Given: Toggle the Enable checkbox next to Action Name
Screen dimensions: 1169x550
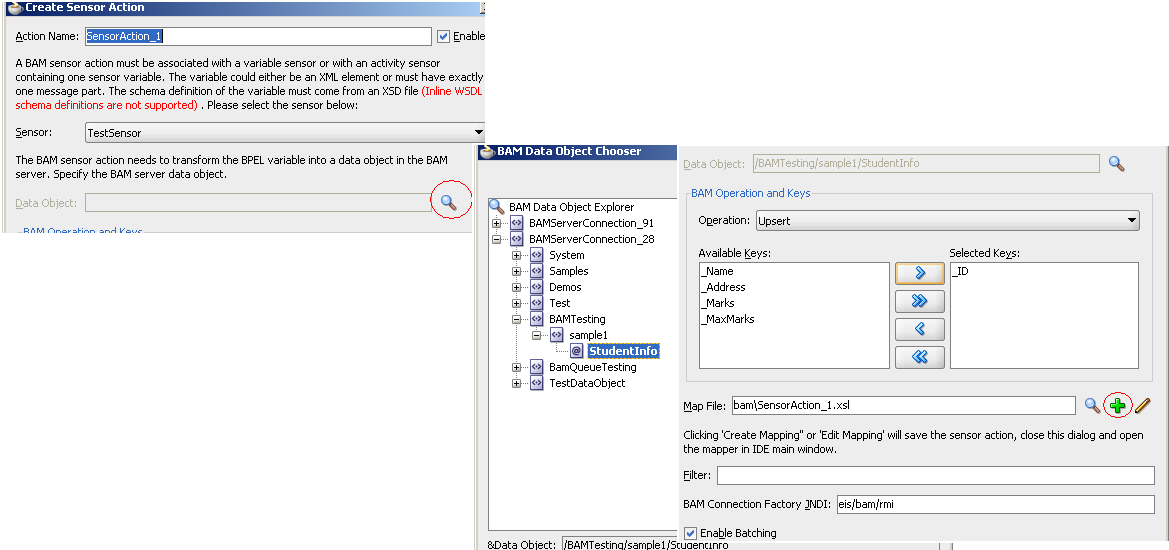Looking at the screenshot, I should (x=444, y=36).
